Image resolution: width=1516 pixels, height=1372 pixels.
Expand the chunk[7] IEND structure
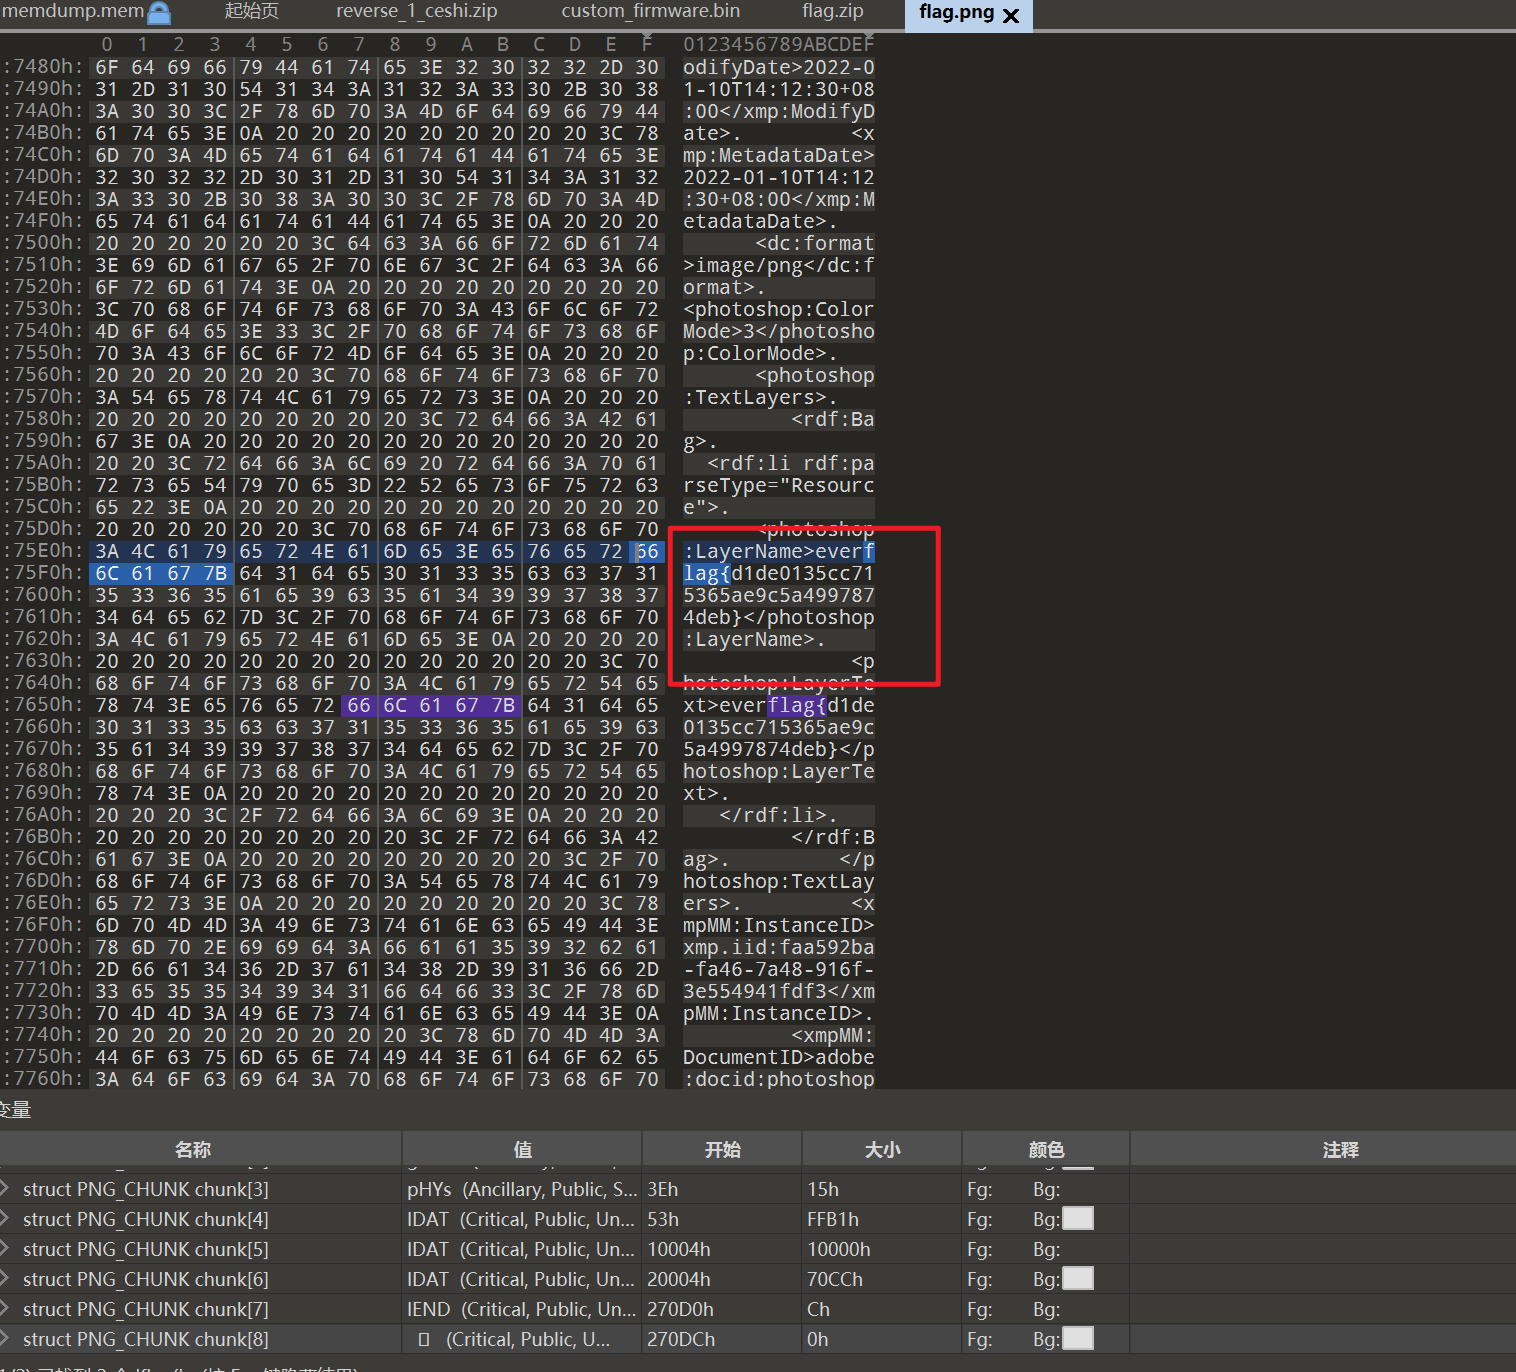pos(6,1309)
